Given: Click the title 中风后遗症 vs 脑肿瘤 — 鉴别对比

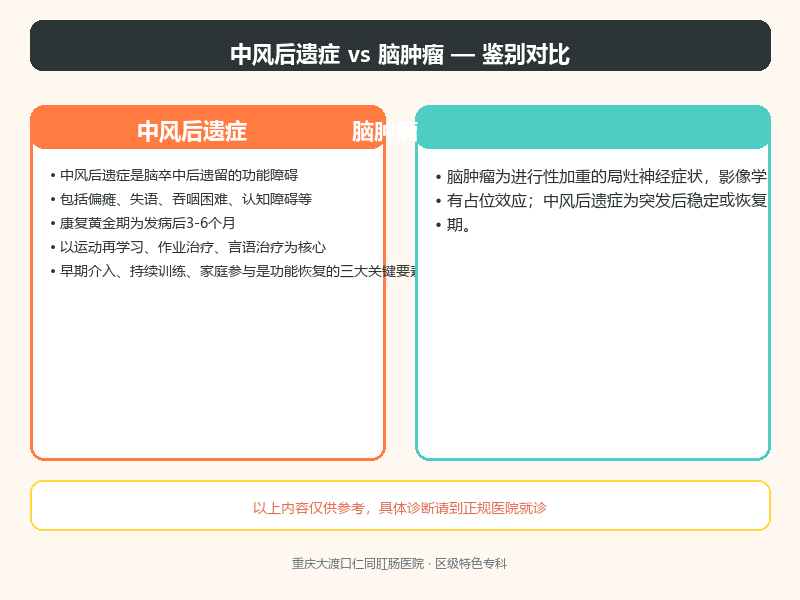Looking at the screenshot, I should 400,54.
